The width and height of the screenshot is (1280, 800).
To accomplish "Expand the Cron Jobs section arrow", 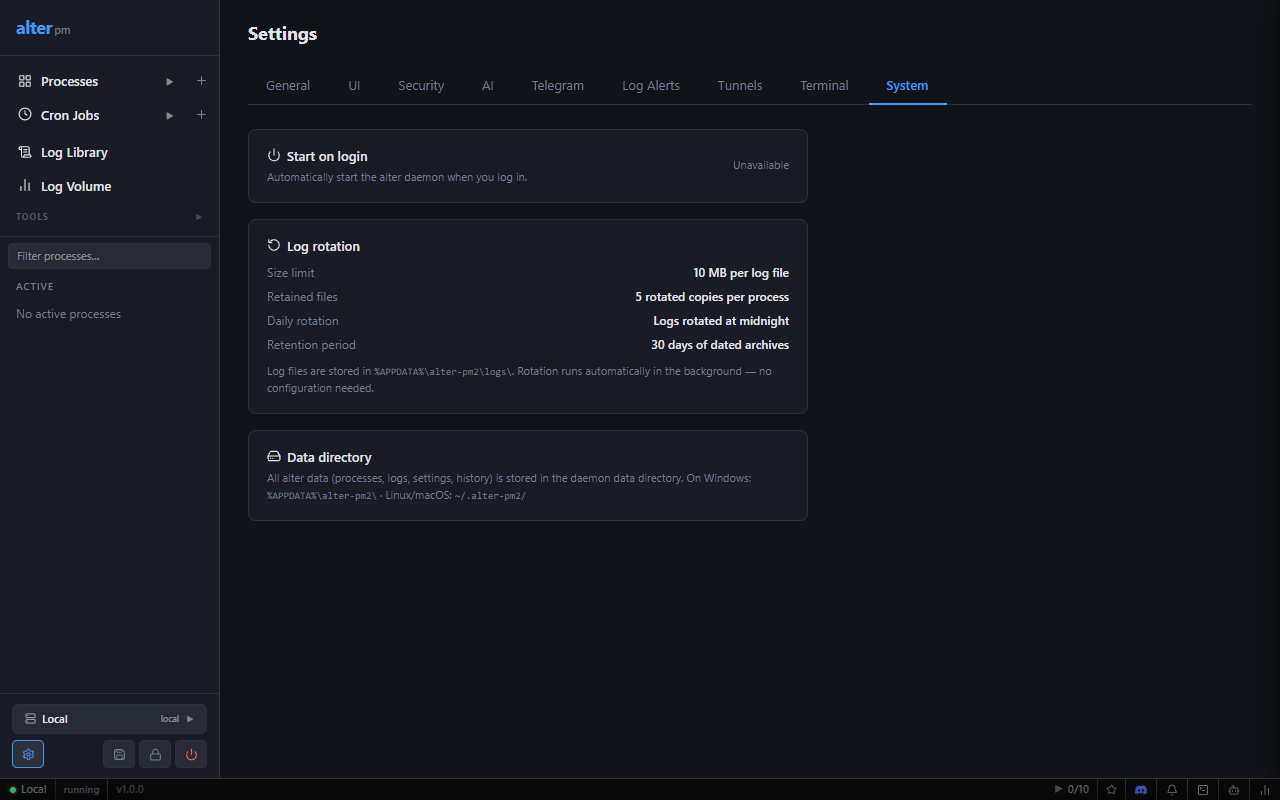I will pyautogui.click(x=170, y=115).
